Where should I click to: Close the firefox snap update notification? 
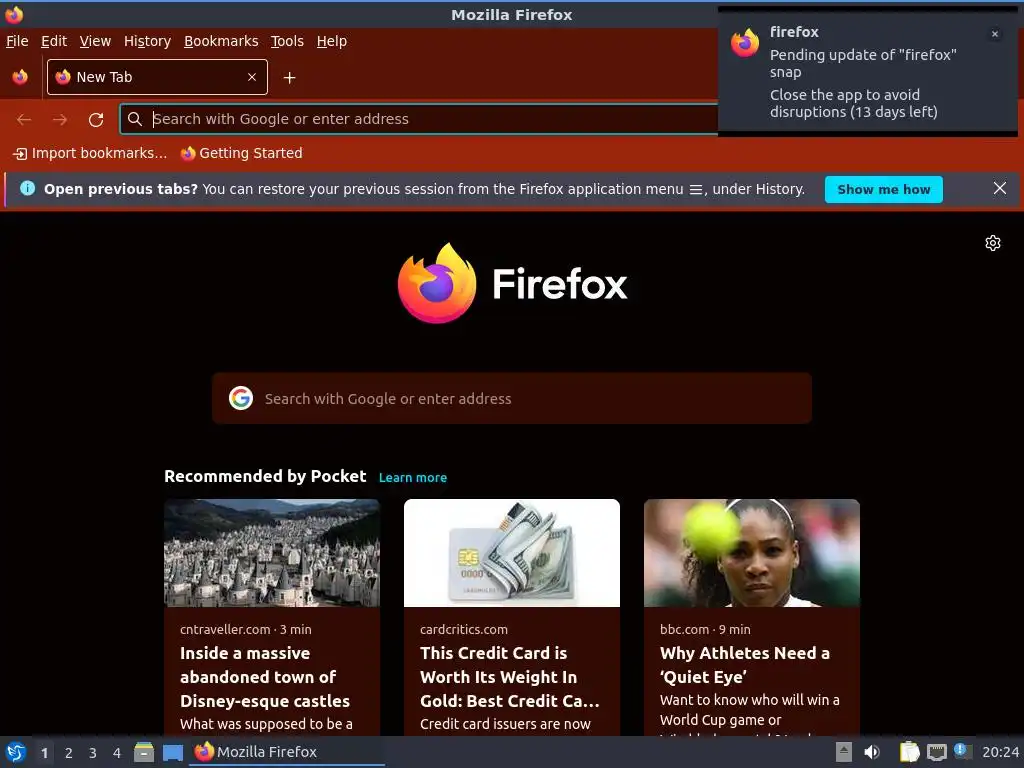tap(995, 34)
